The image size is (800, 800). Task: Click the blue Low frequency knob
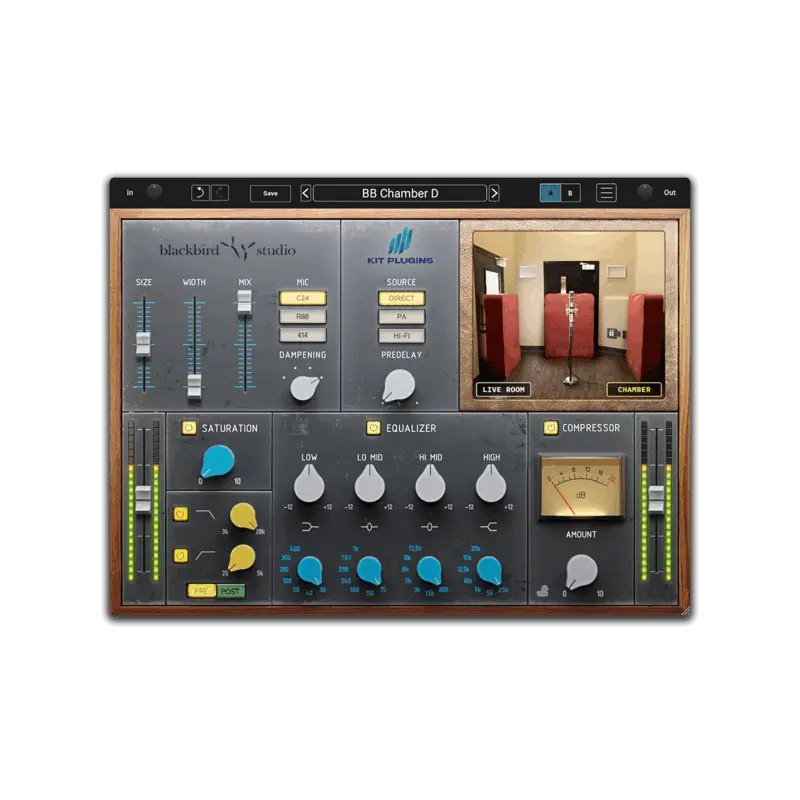pos(310,570)
